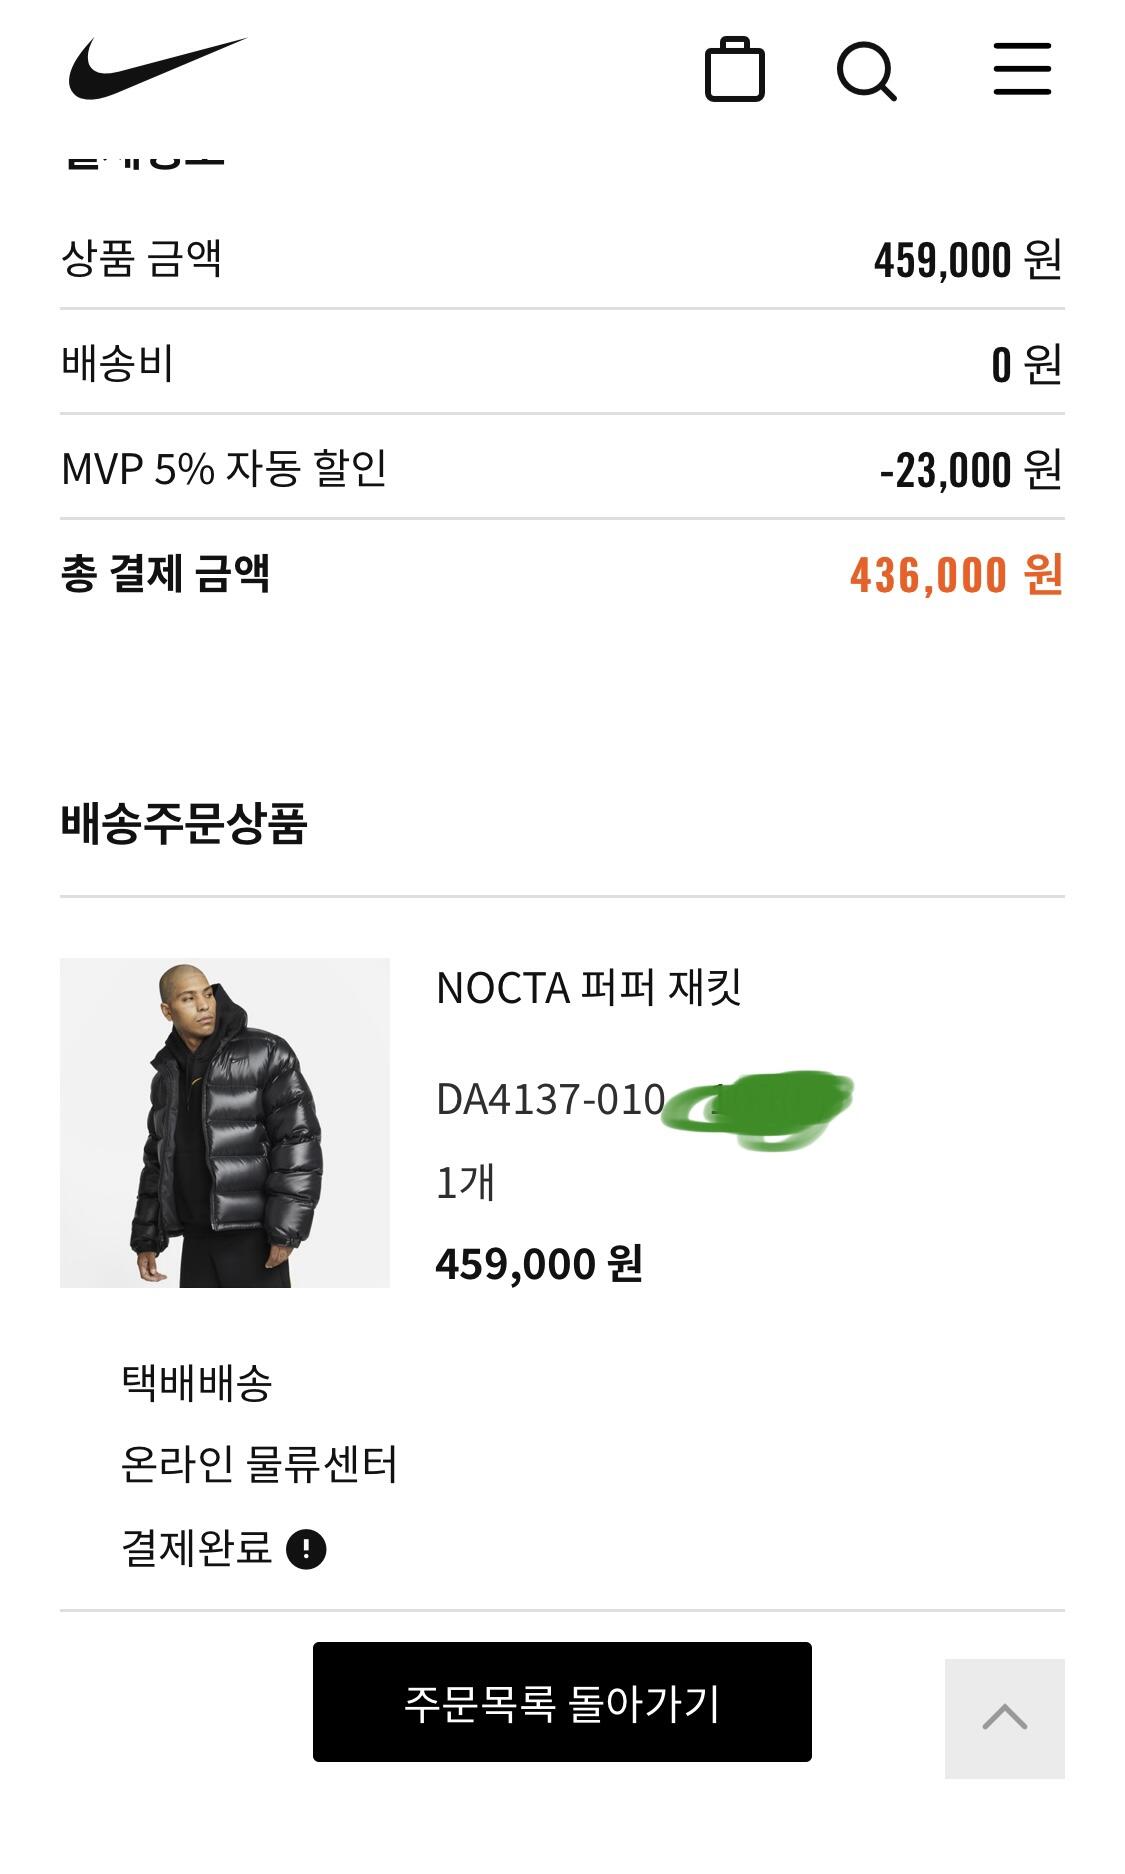Click the -23,000 원 discount amount
This screenshot has width=1125, height=1874.
[970, 470]
